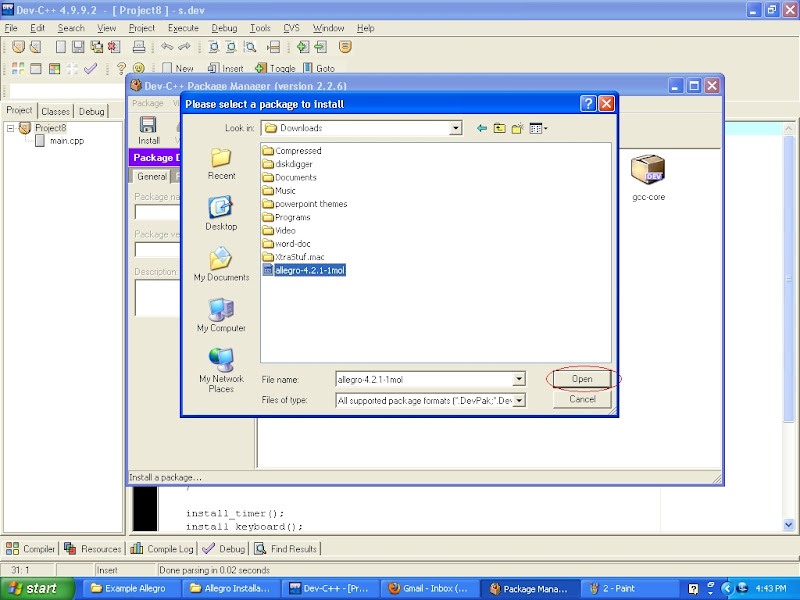
Task: Click the open file toolbar icon
Action: 35,47
